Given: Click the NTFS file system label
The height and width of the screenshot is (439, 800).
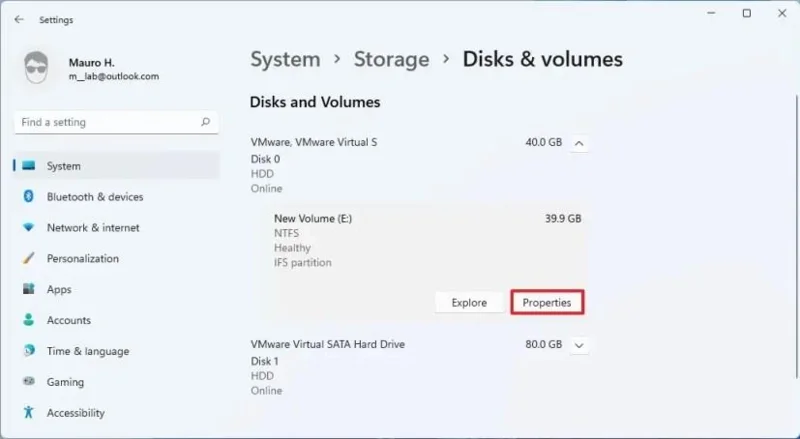Looking at the screenshot, I should click(286, 233).
